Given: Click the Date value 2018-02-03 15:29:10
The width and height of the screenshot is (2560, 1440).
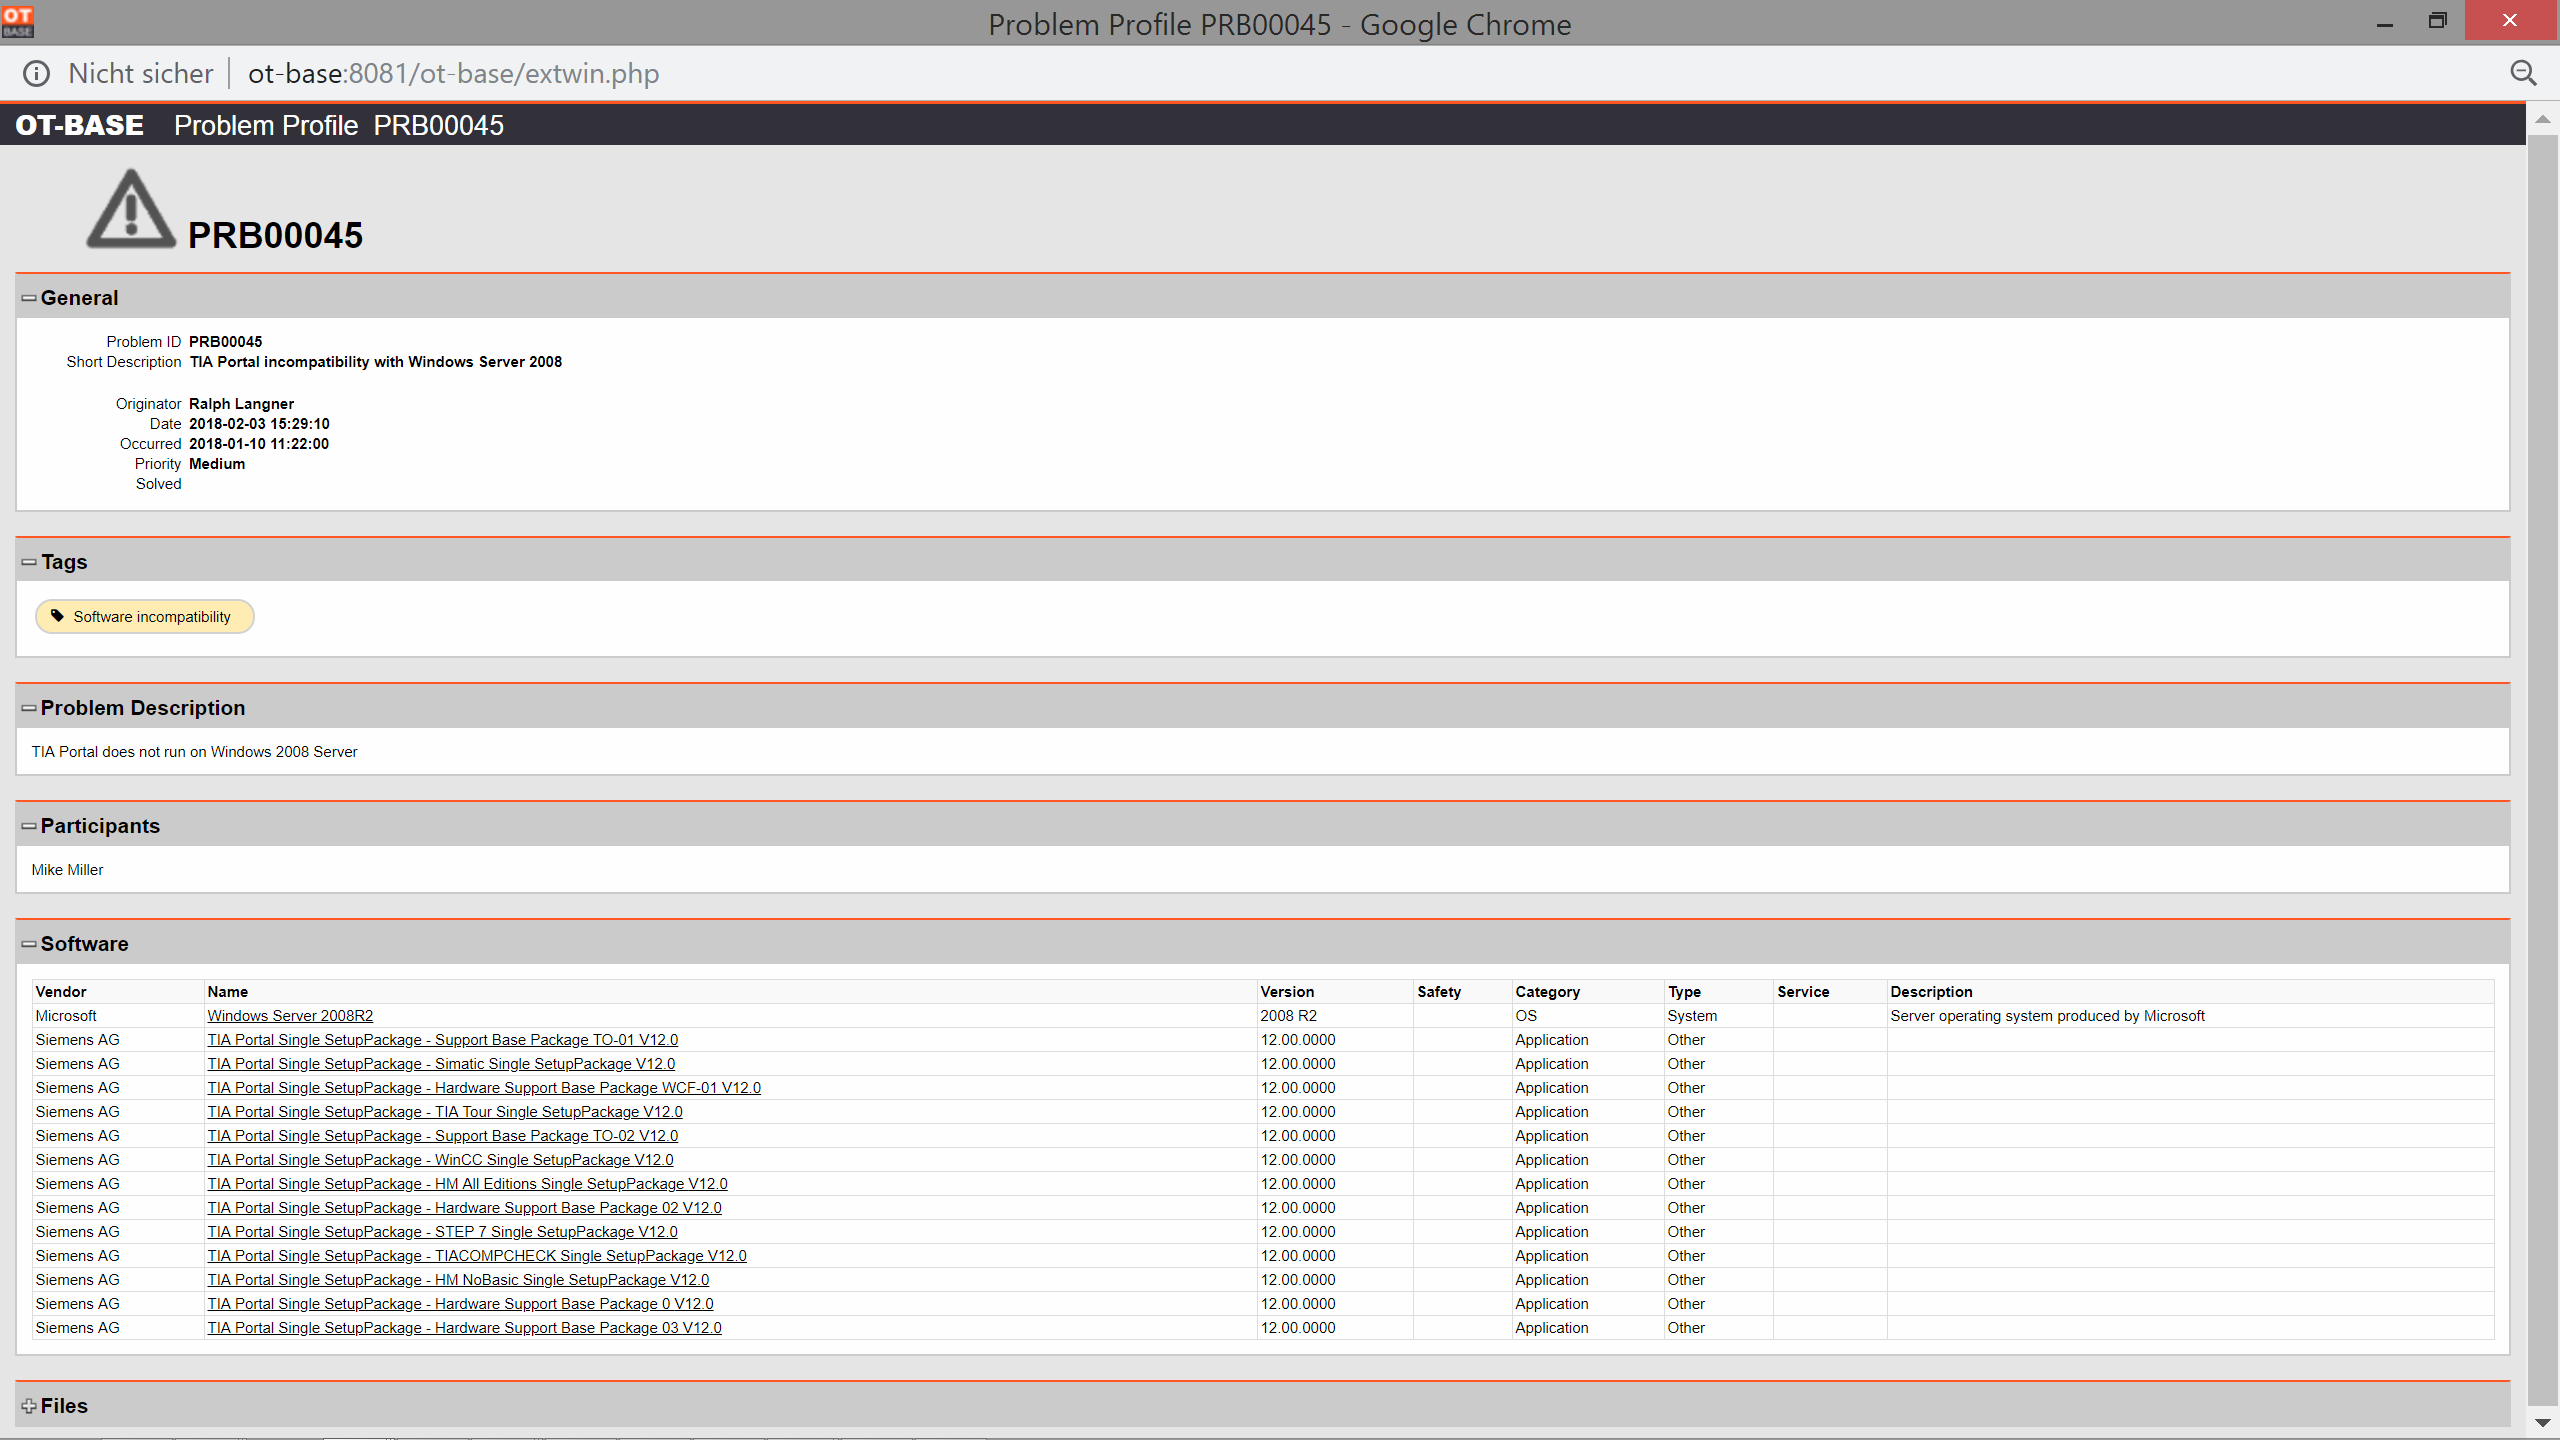Looking at the screenshot, I should pyautogui.click(x=259, y=424).
